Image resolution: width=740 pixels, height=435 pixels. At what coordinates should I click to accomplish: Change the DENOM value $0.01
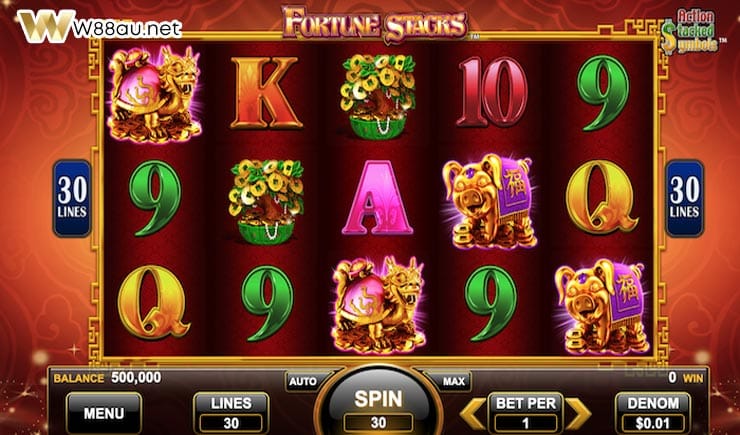tap(653, 413)
